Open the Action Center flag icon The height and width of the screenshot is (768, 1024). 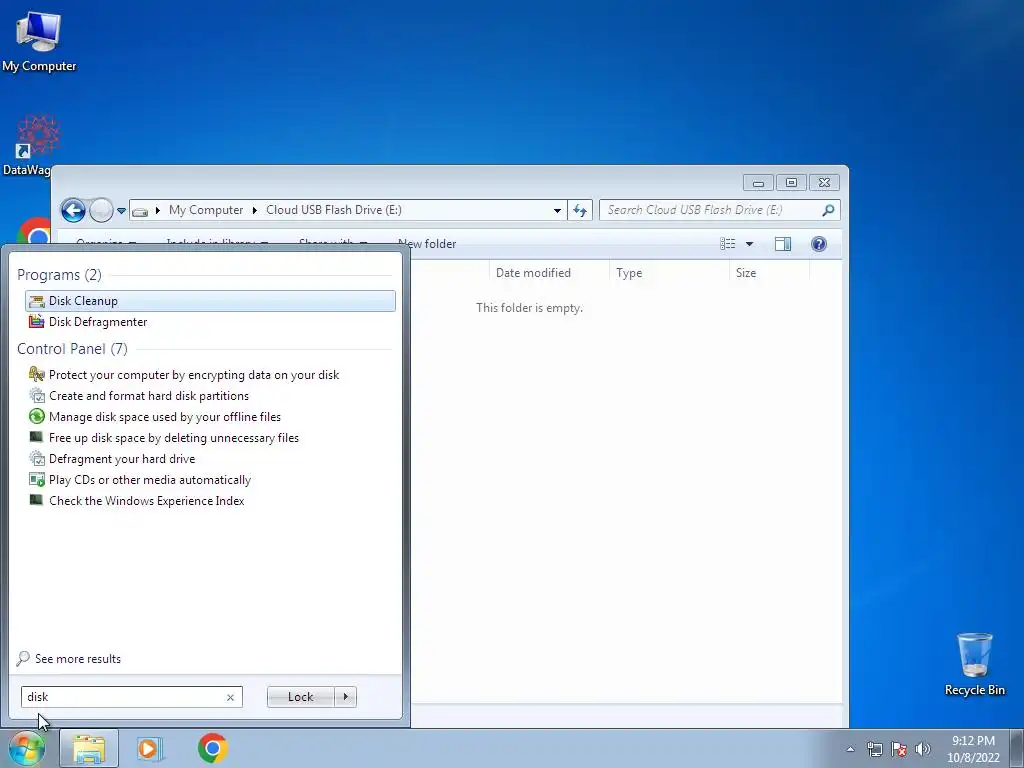[899, 749]
